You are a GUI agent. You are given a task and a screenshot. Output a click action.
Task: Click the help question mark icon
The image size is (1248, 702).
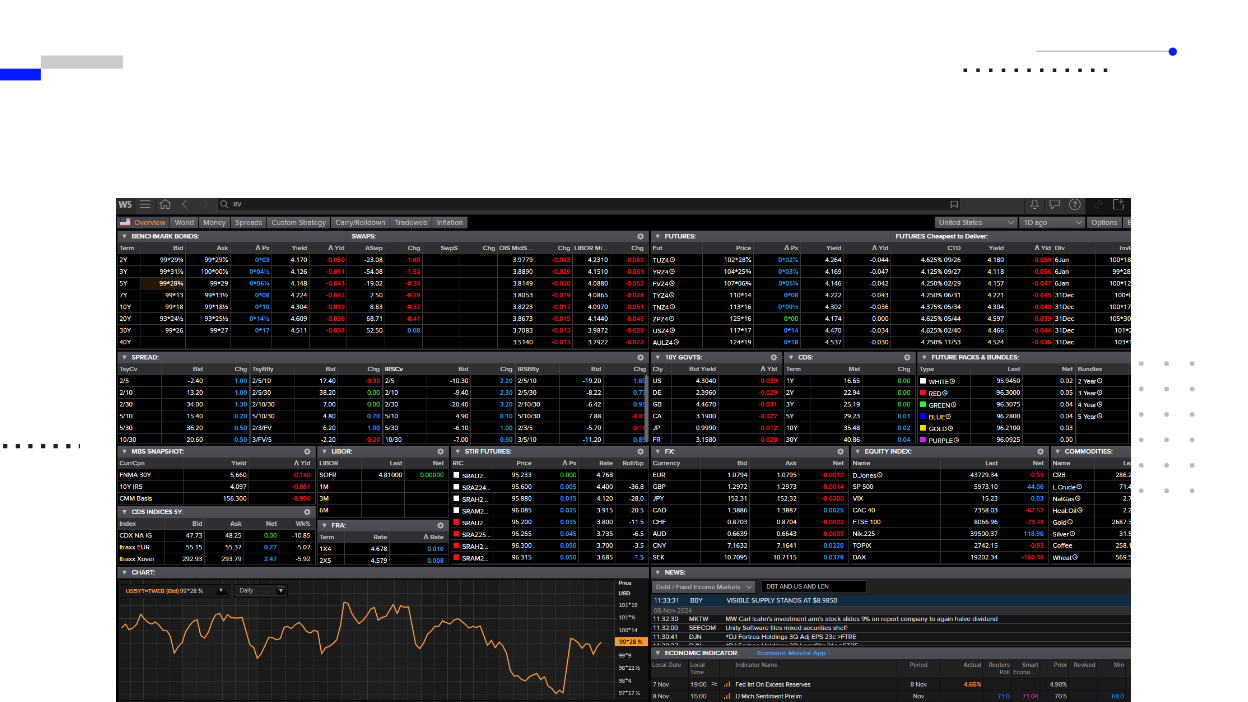[x=1074, y=204]
